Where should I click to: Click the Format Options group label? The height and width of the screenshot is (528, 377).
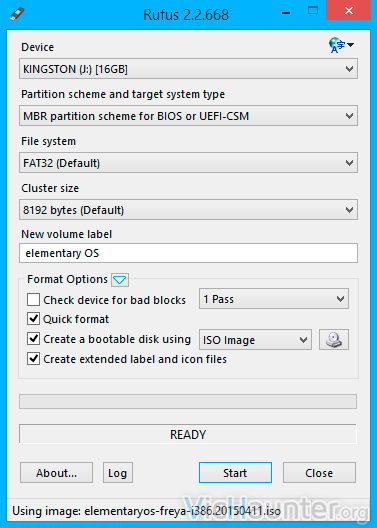tap(67, 279)
